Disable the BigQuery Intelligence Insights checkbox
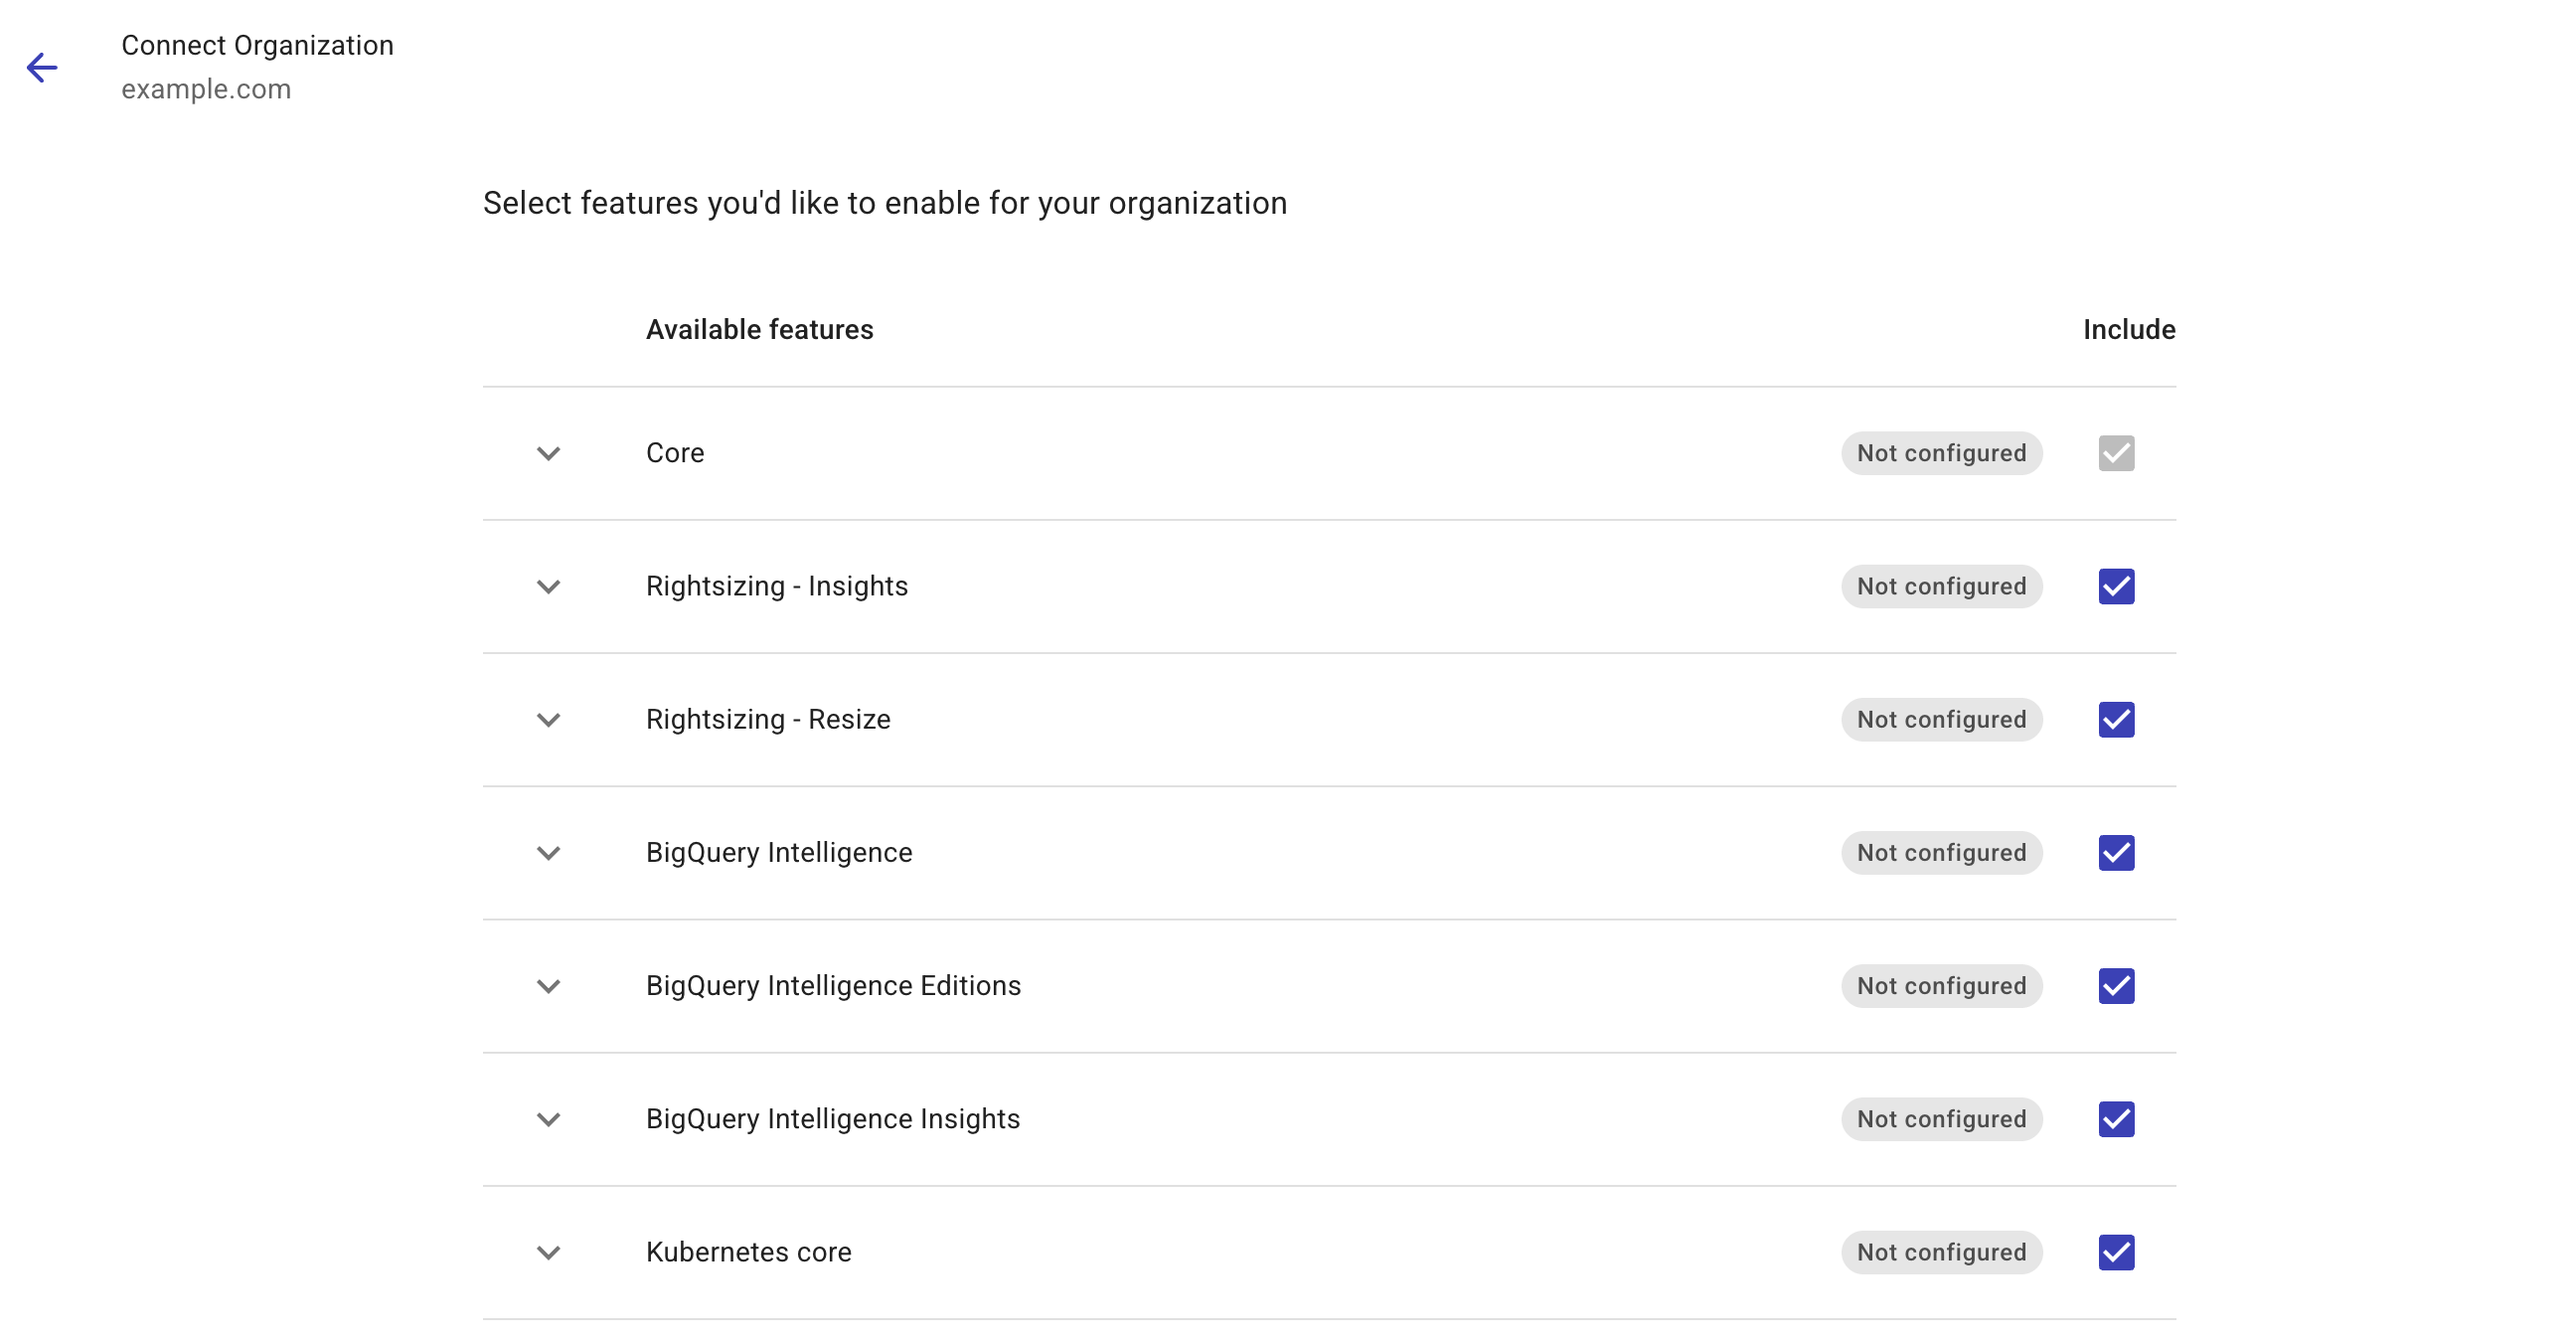The height and width of the screenshot is (1340, 2576). click(x=2117, y=1119)
